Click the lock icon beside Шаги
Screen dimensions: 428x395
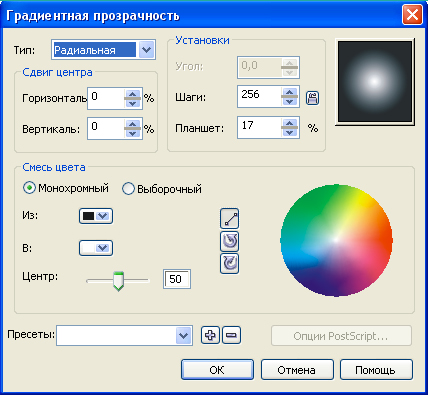pyautogui.click(x=312, y=98)
